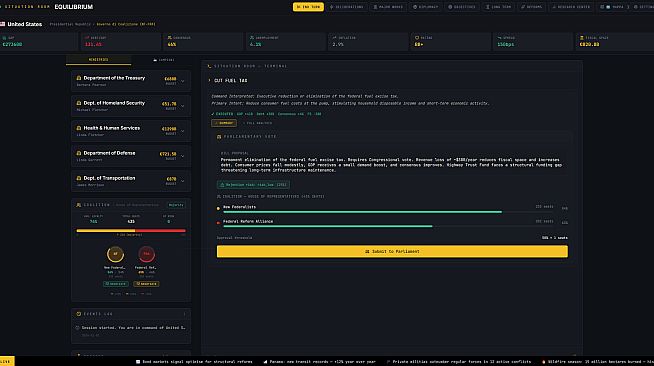Viewport: 654px width, 366px height.
Task: Click the Coalition panel people icon
Action: tap(78, 205)
